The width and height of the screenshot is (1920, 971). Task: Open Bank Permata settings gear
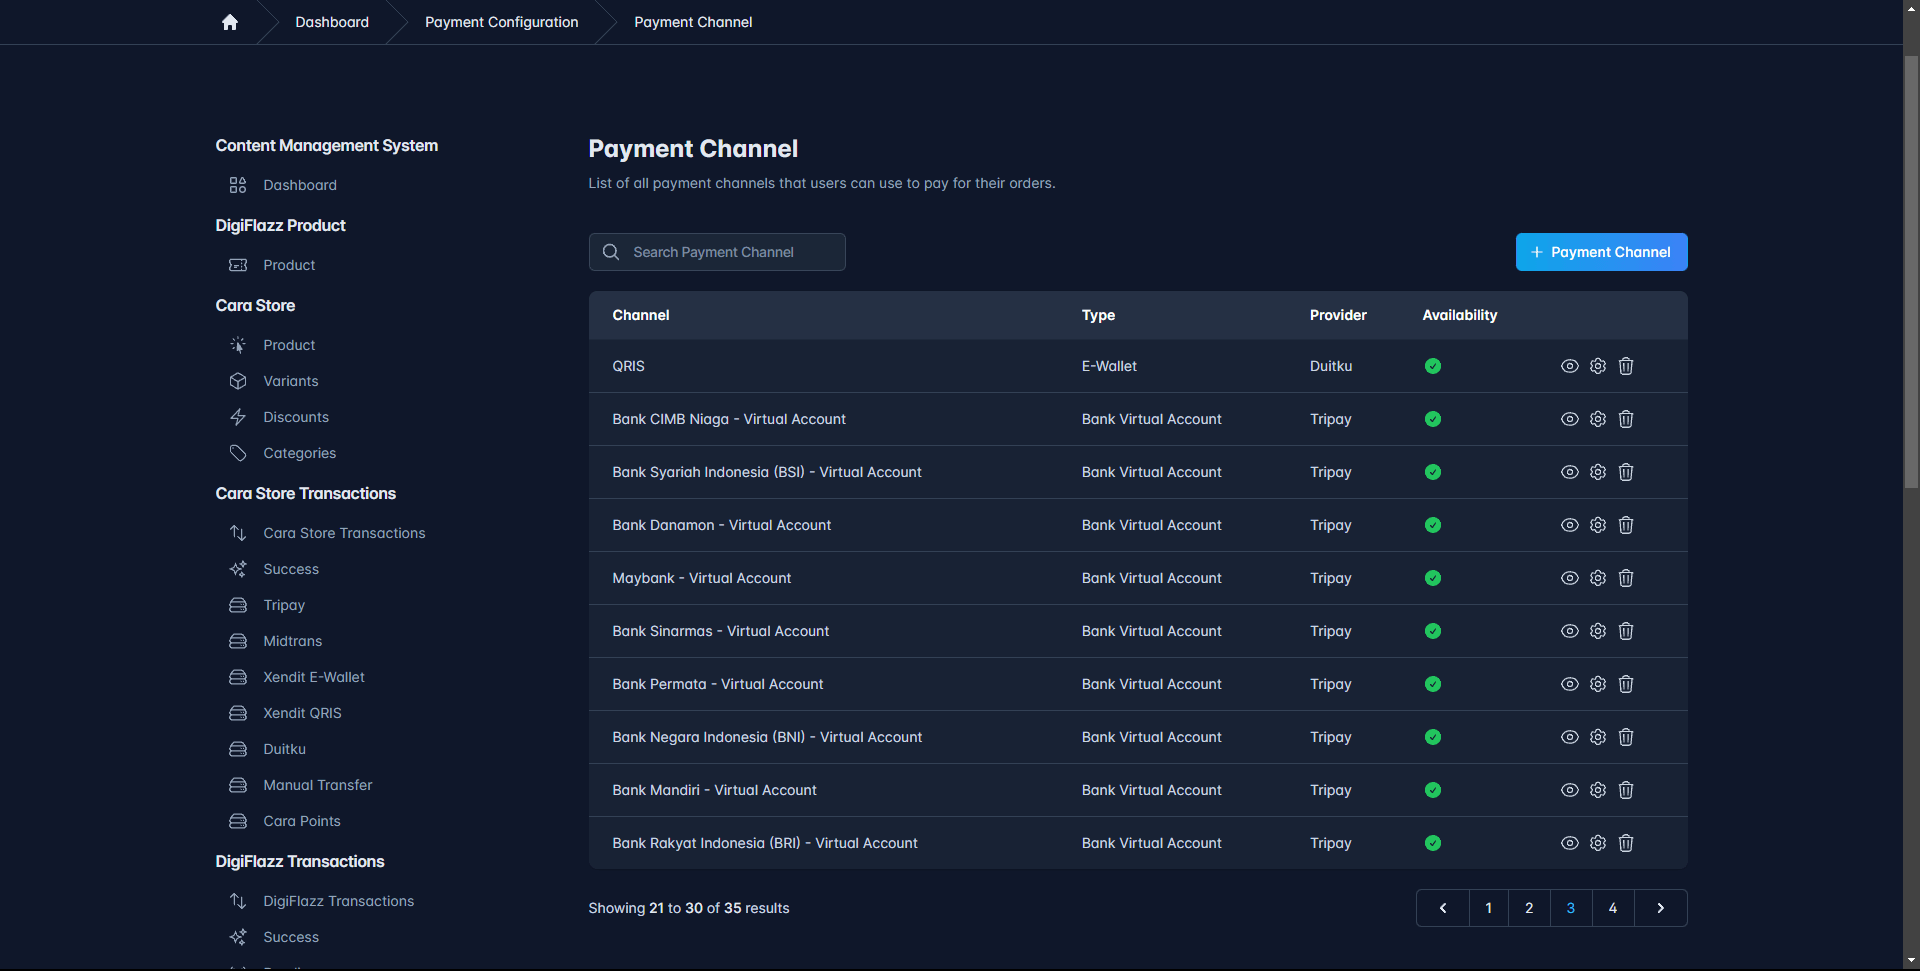[1598, 684]
